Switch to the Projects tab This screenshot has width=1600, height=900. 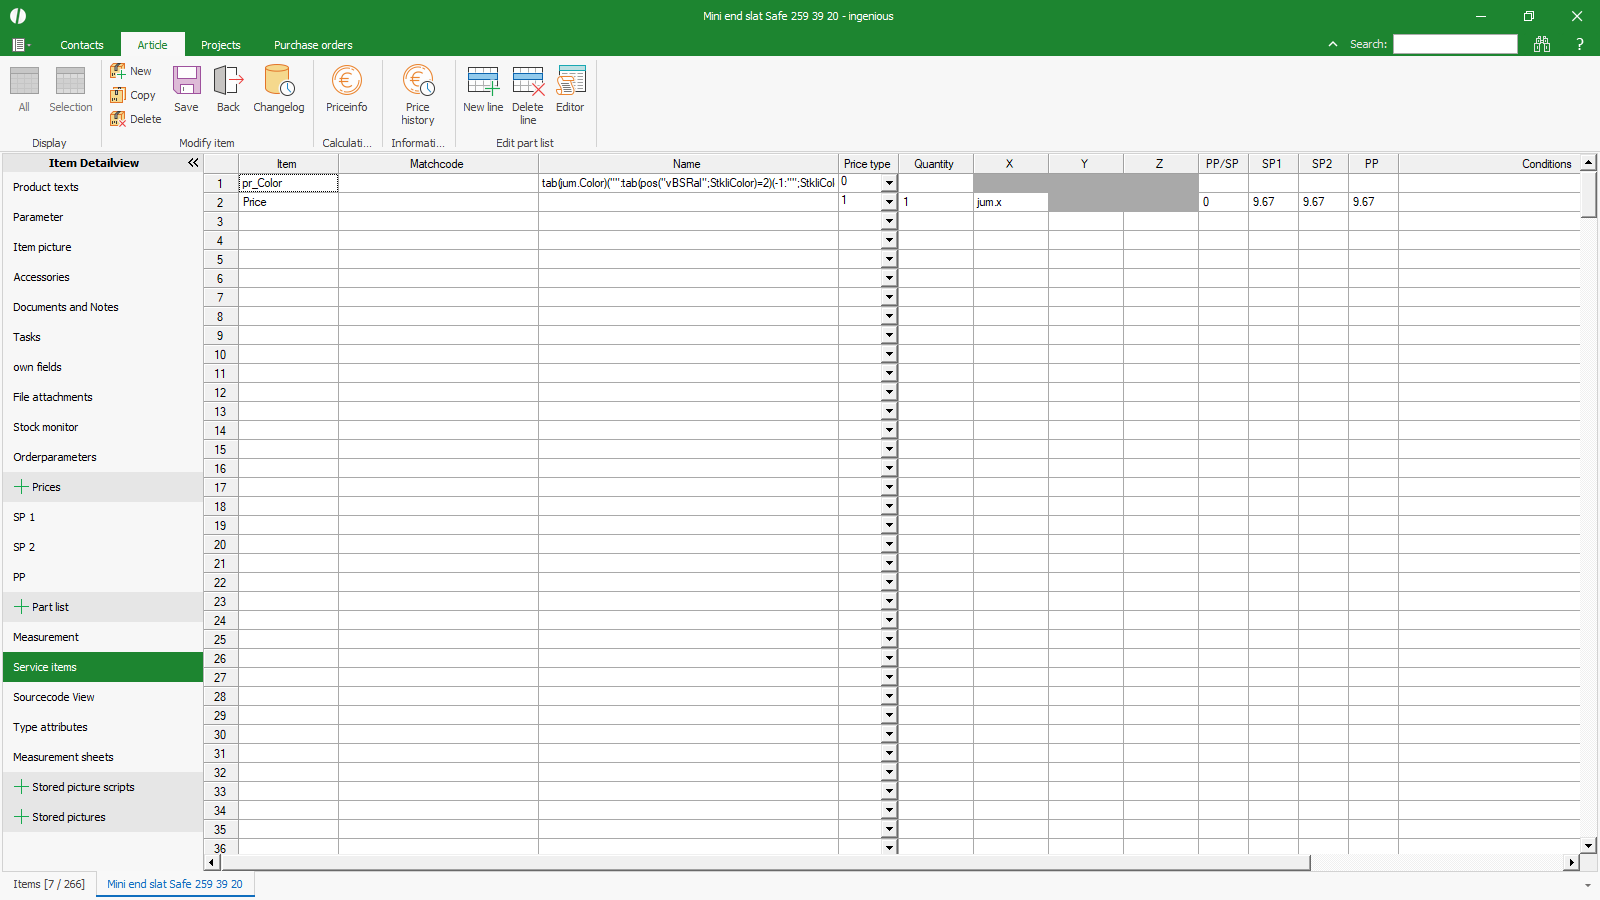[220, 45]
